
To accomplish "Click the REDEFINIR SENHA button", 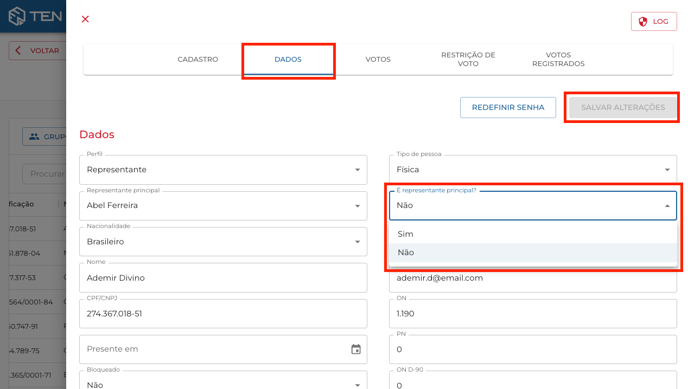I will tap(508, 107).
